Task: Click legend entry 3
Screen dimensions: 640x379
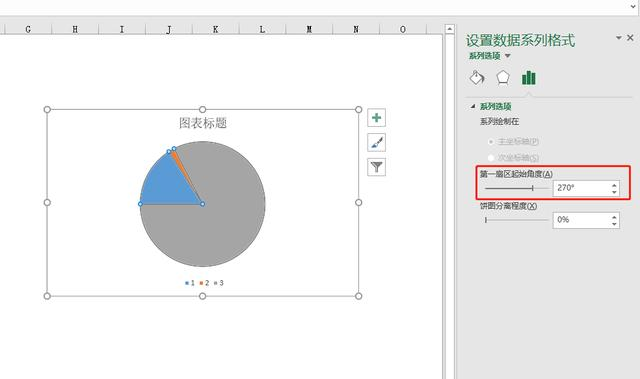Action: tap(219, 283)
